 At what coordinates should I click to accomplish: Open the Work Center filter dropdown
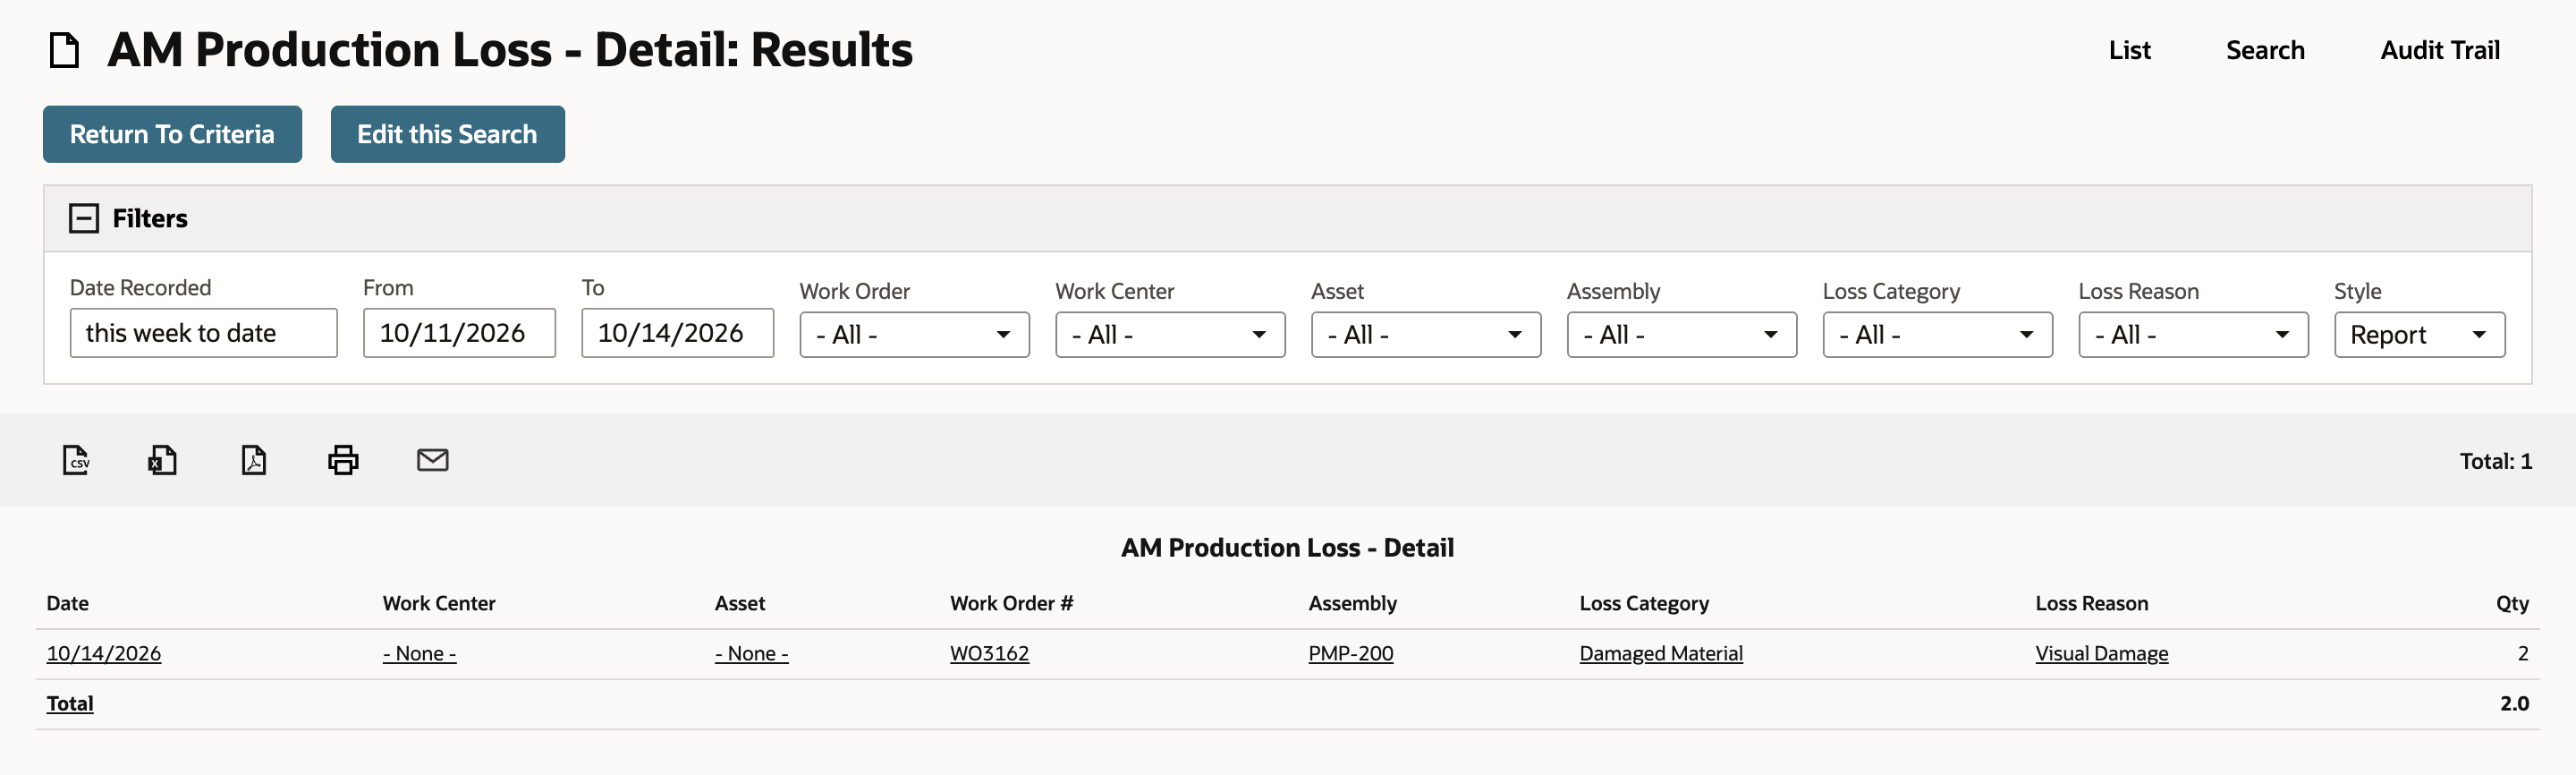coord(1170,335)
